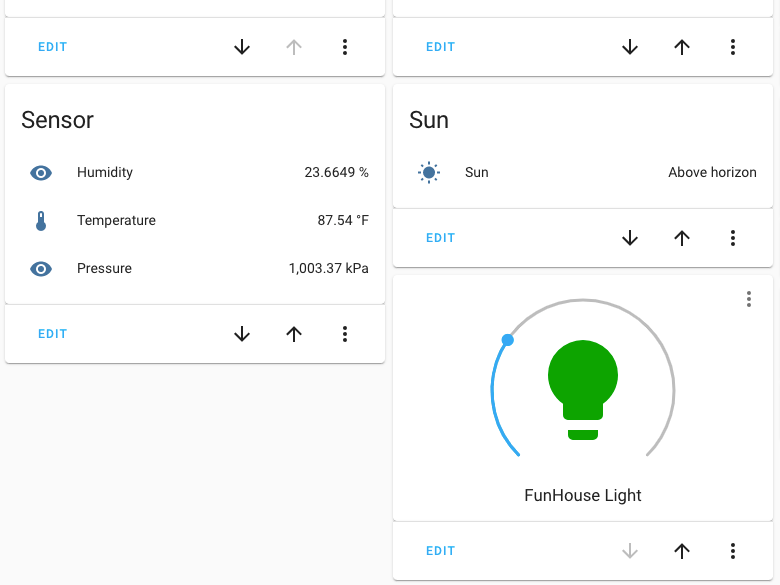Move the Sun card up
The height and width of the screenshot is (585, 780).
682,238
